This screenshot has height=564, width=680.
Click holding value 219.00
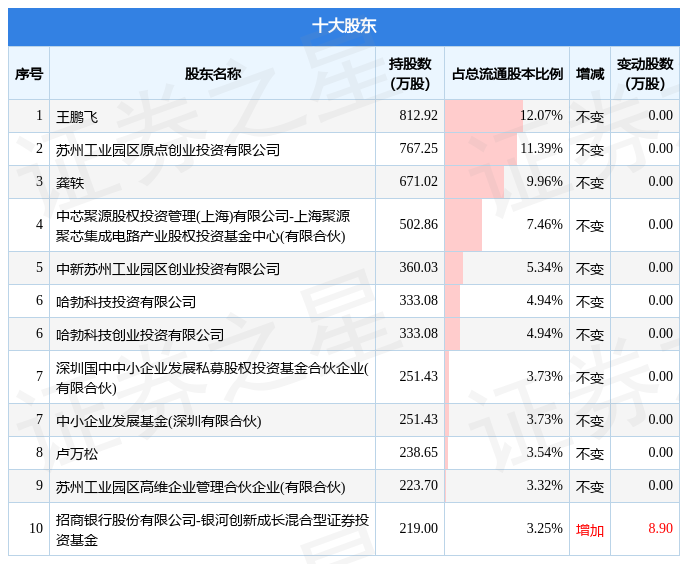(418, 528)
